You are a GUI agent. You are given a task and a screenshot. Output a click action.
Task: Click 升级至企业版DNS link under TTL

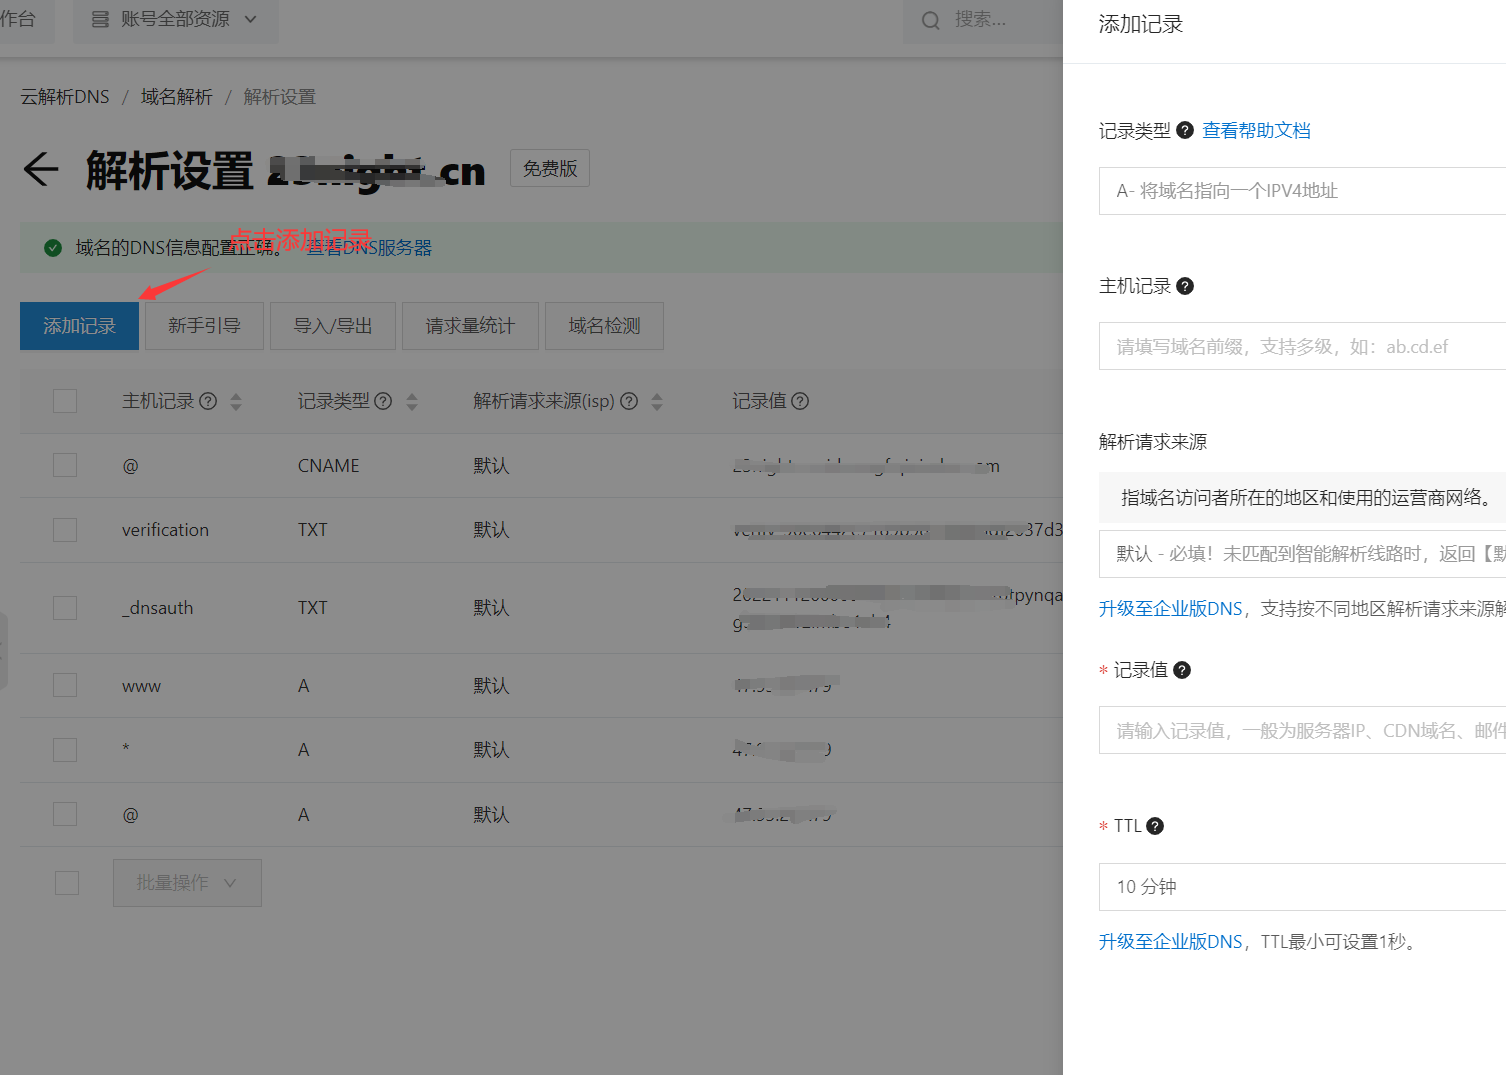click(1170, 942)
